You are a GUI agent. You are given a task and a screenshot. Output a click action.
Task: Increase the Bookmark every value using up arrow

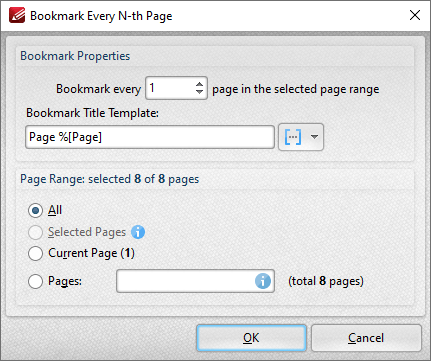[x=199, y=84]
